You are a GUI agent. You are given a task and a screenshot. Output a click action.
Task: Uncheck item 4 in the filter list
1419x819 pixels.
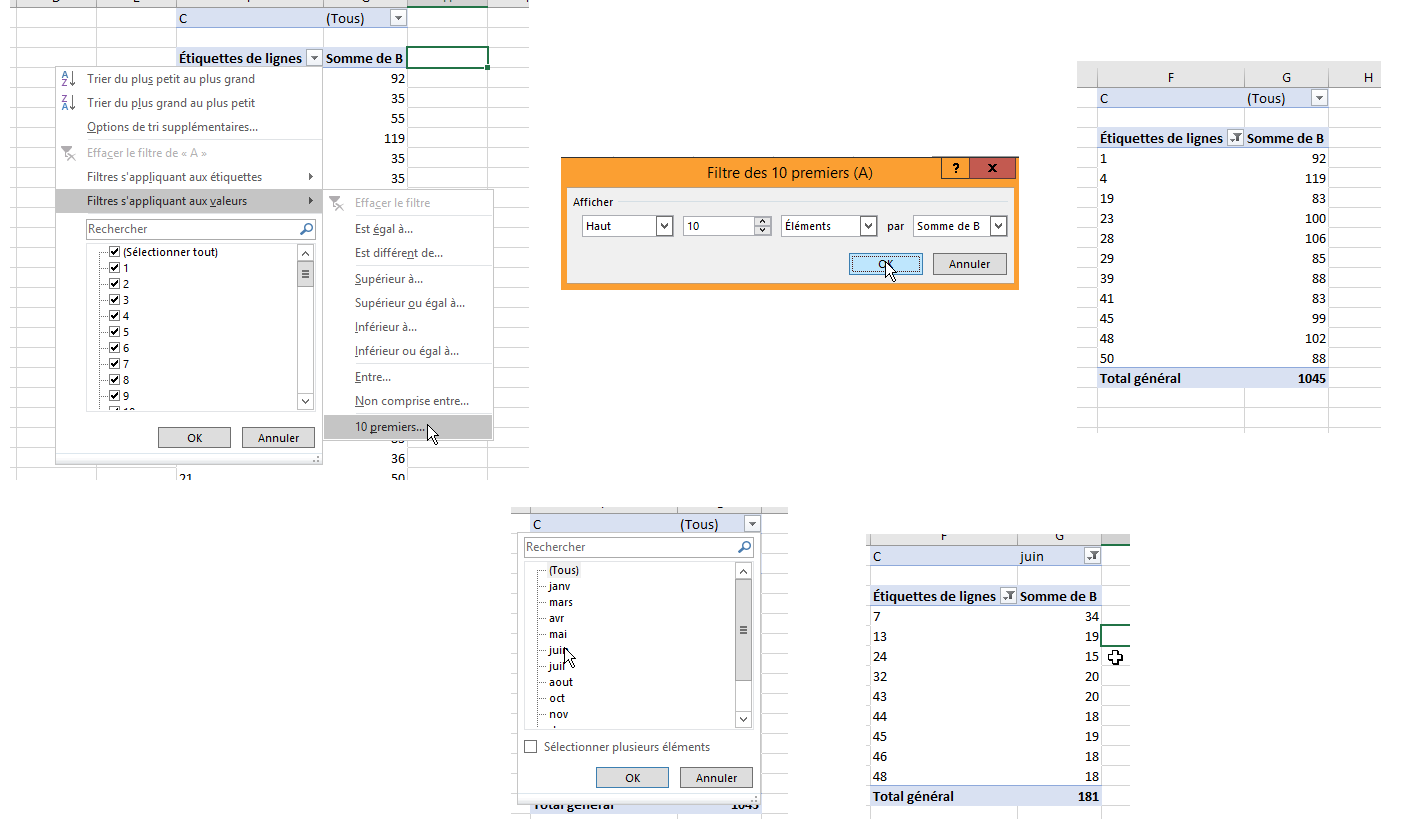pyautogui.click(x=115, y=316)
